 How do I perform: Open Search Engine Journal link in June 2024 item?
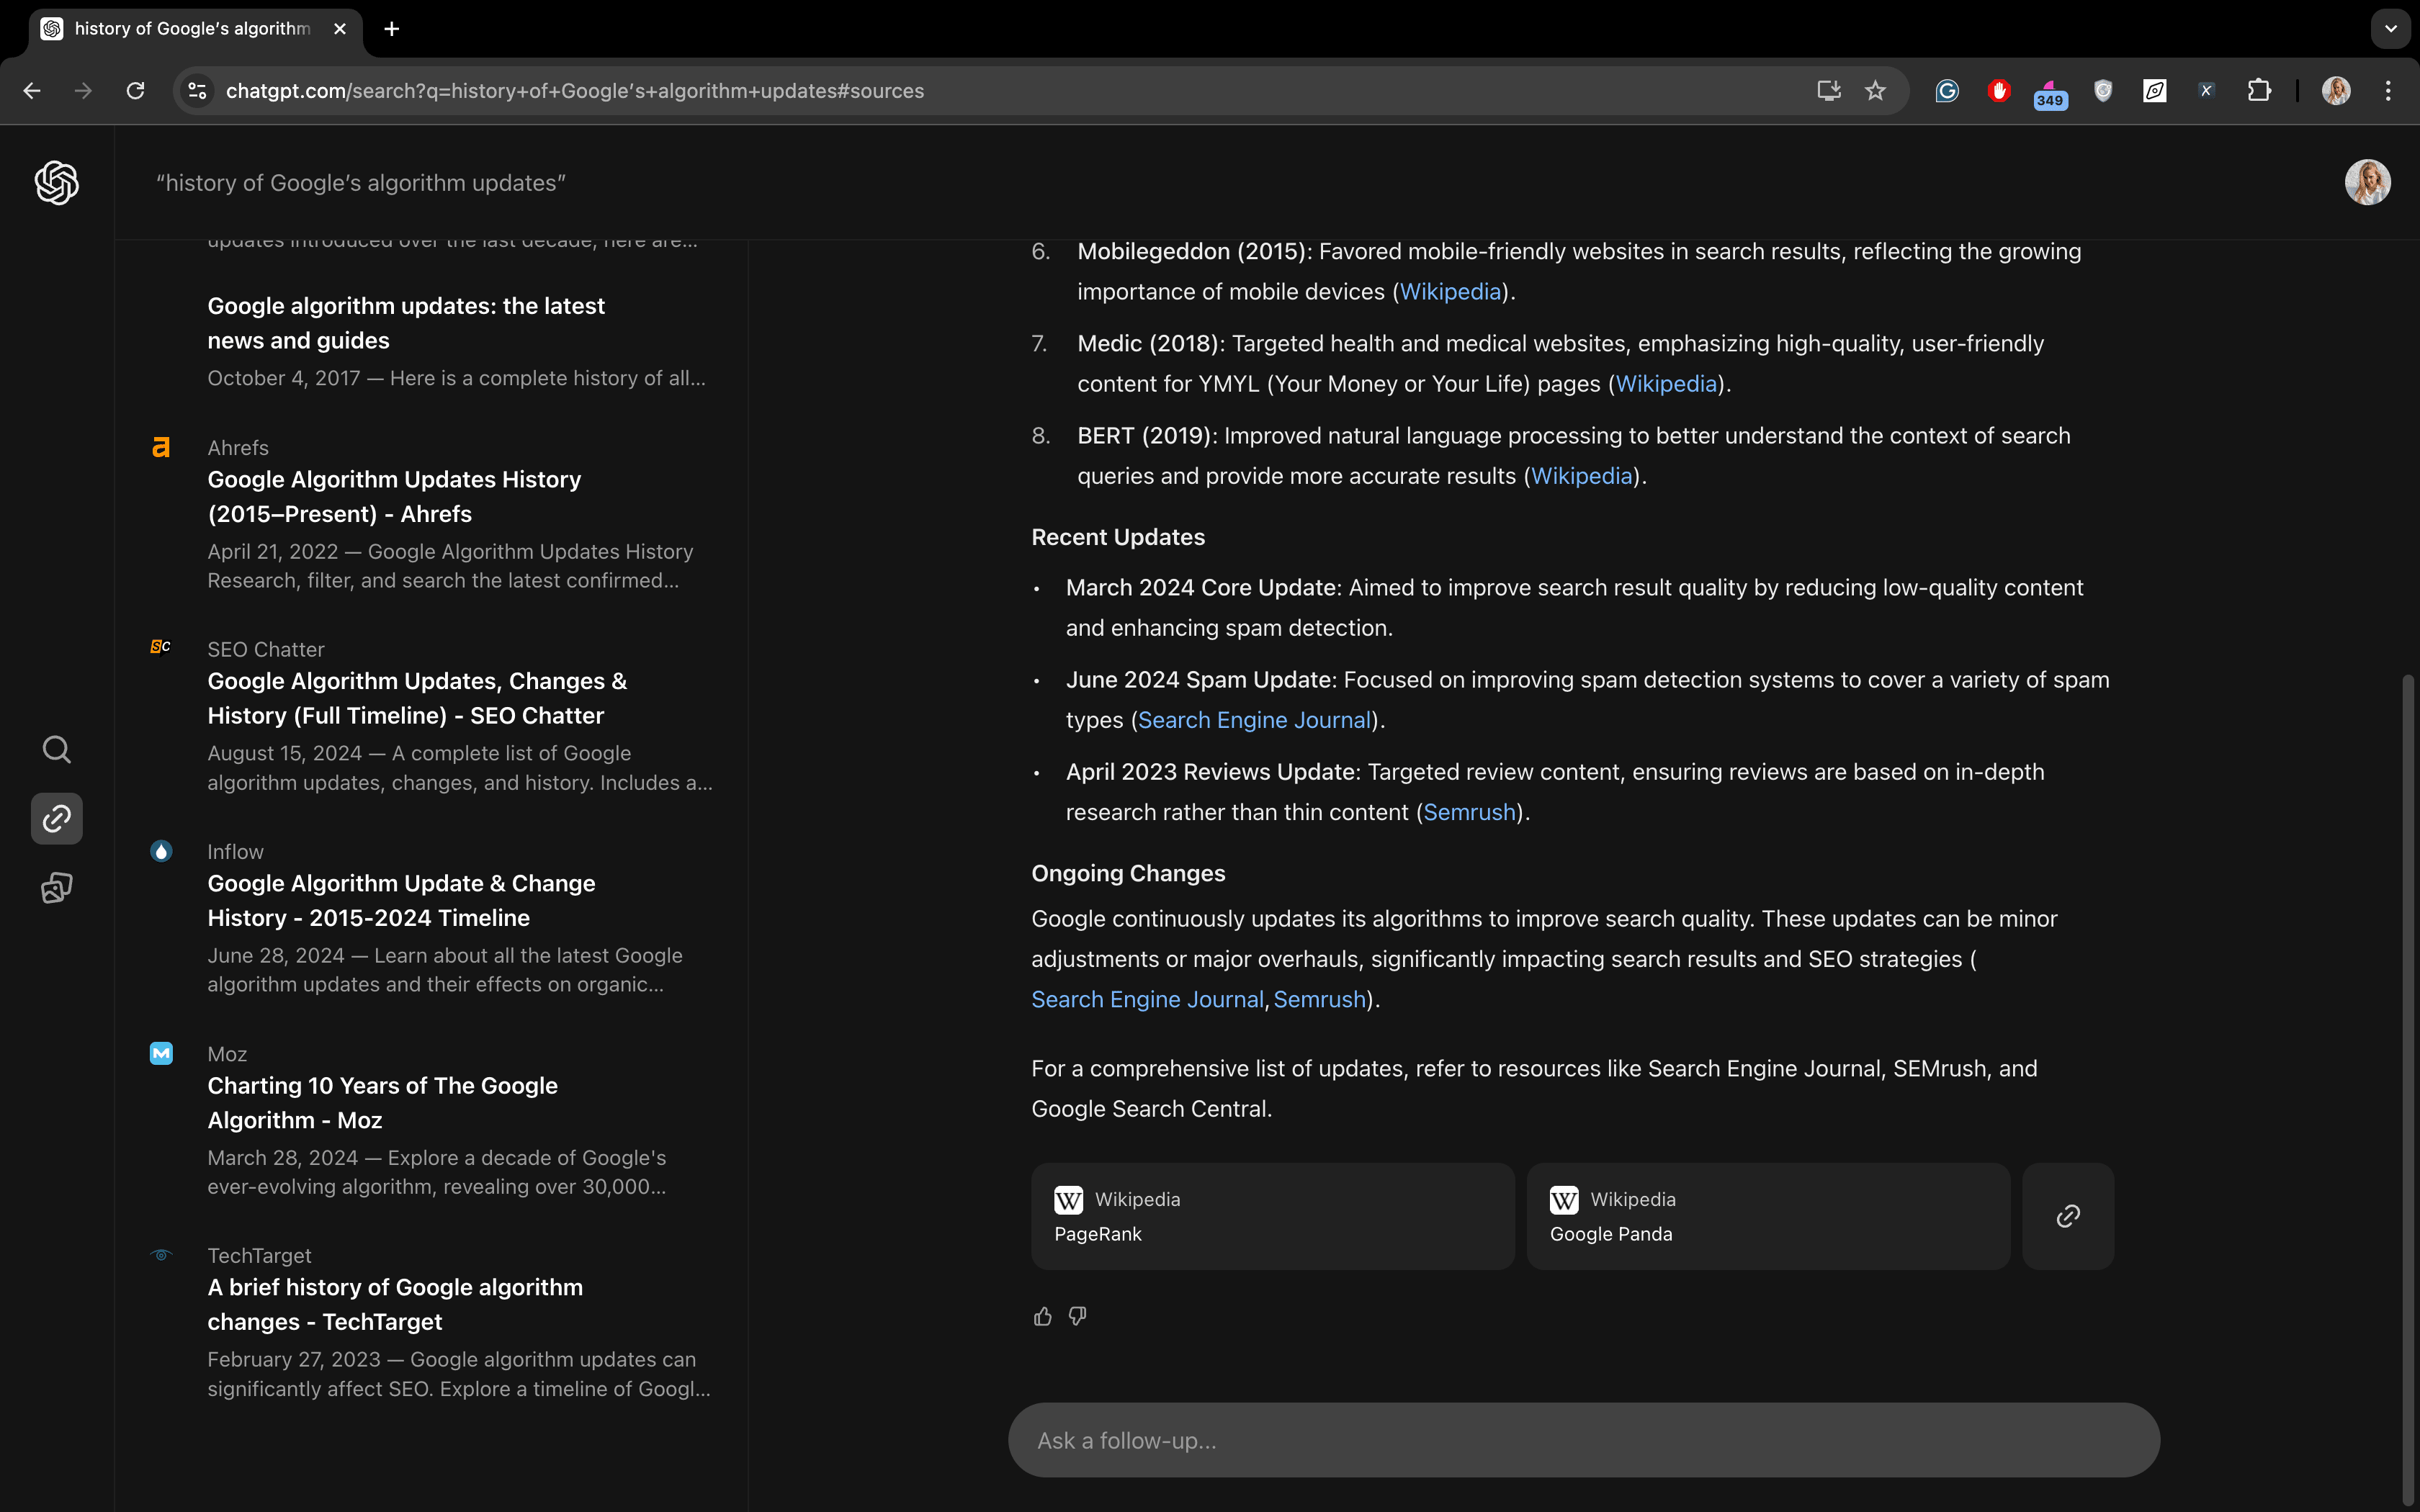click(x=1254, y=719)
